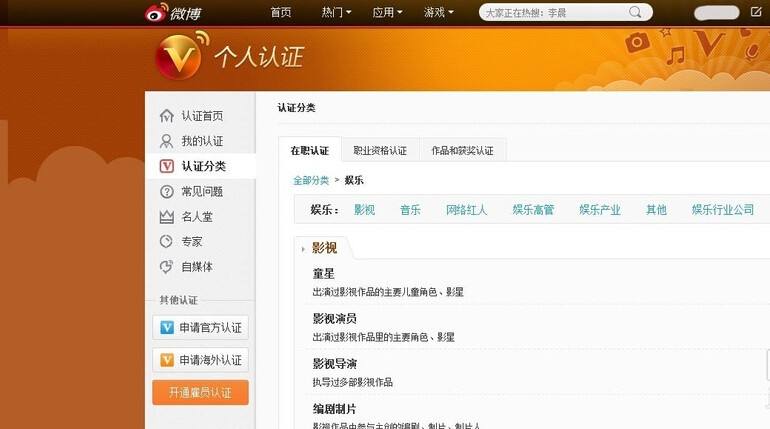This screenshot has width=770, height=429.
Task: Click the 网络红人 category link
Action: click(467, 210)
